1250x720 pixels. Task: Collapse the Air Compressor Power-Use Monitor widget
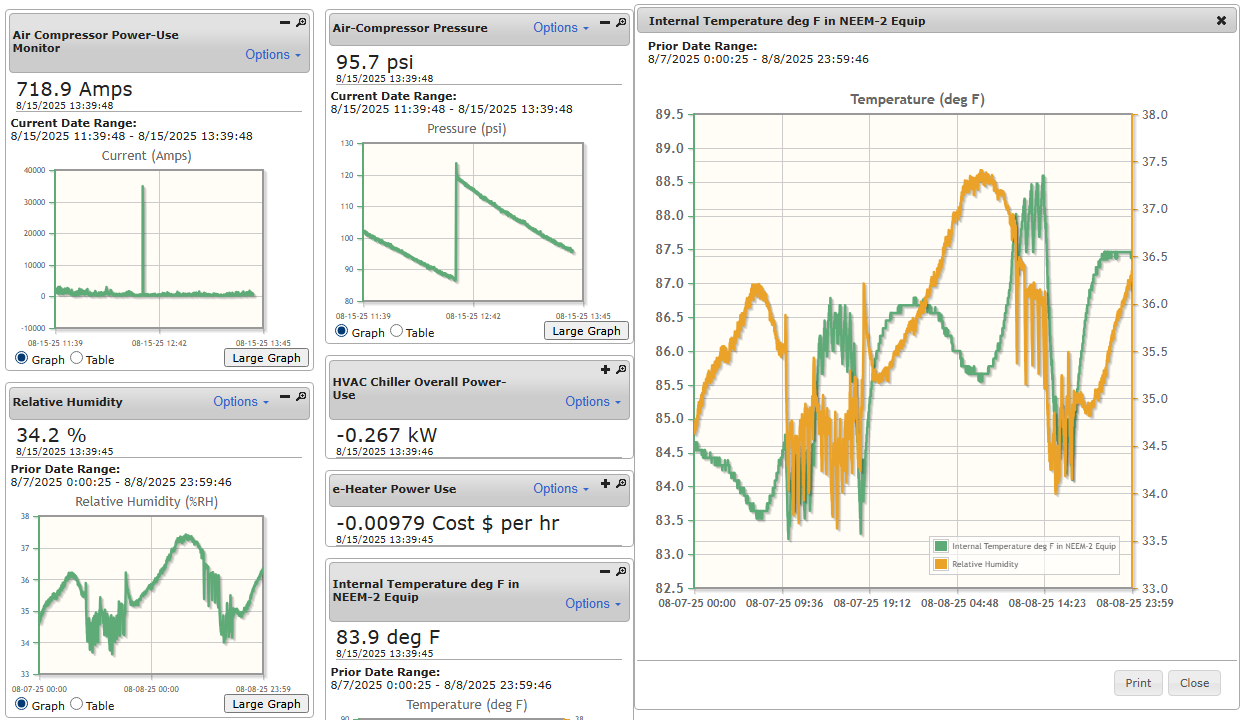285,22
